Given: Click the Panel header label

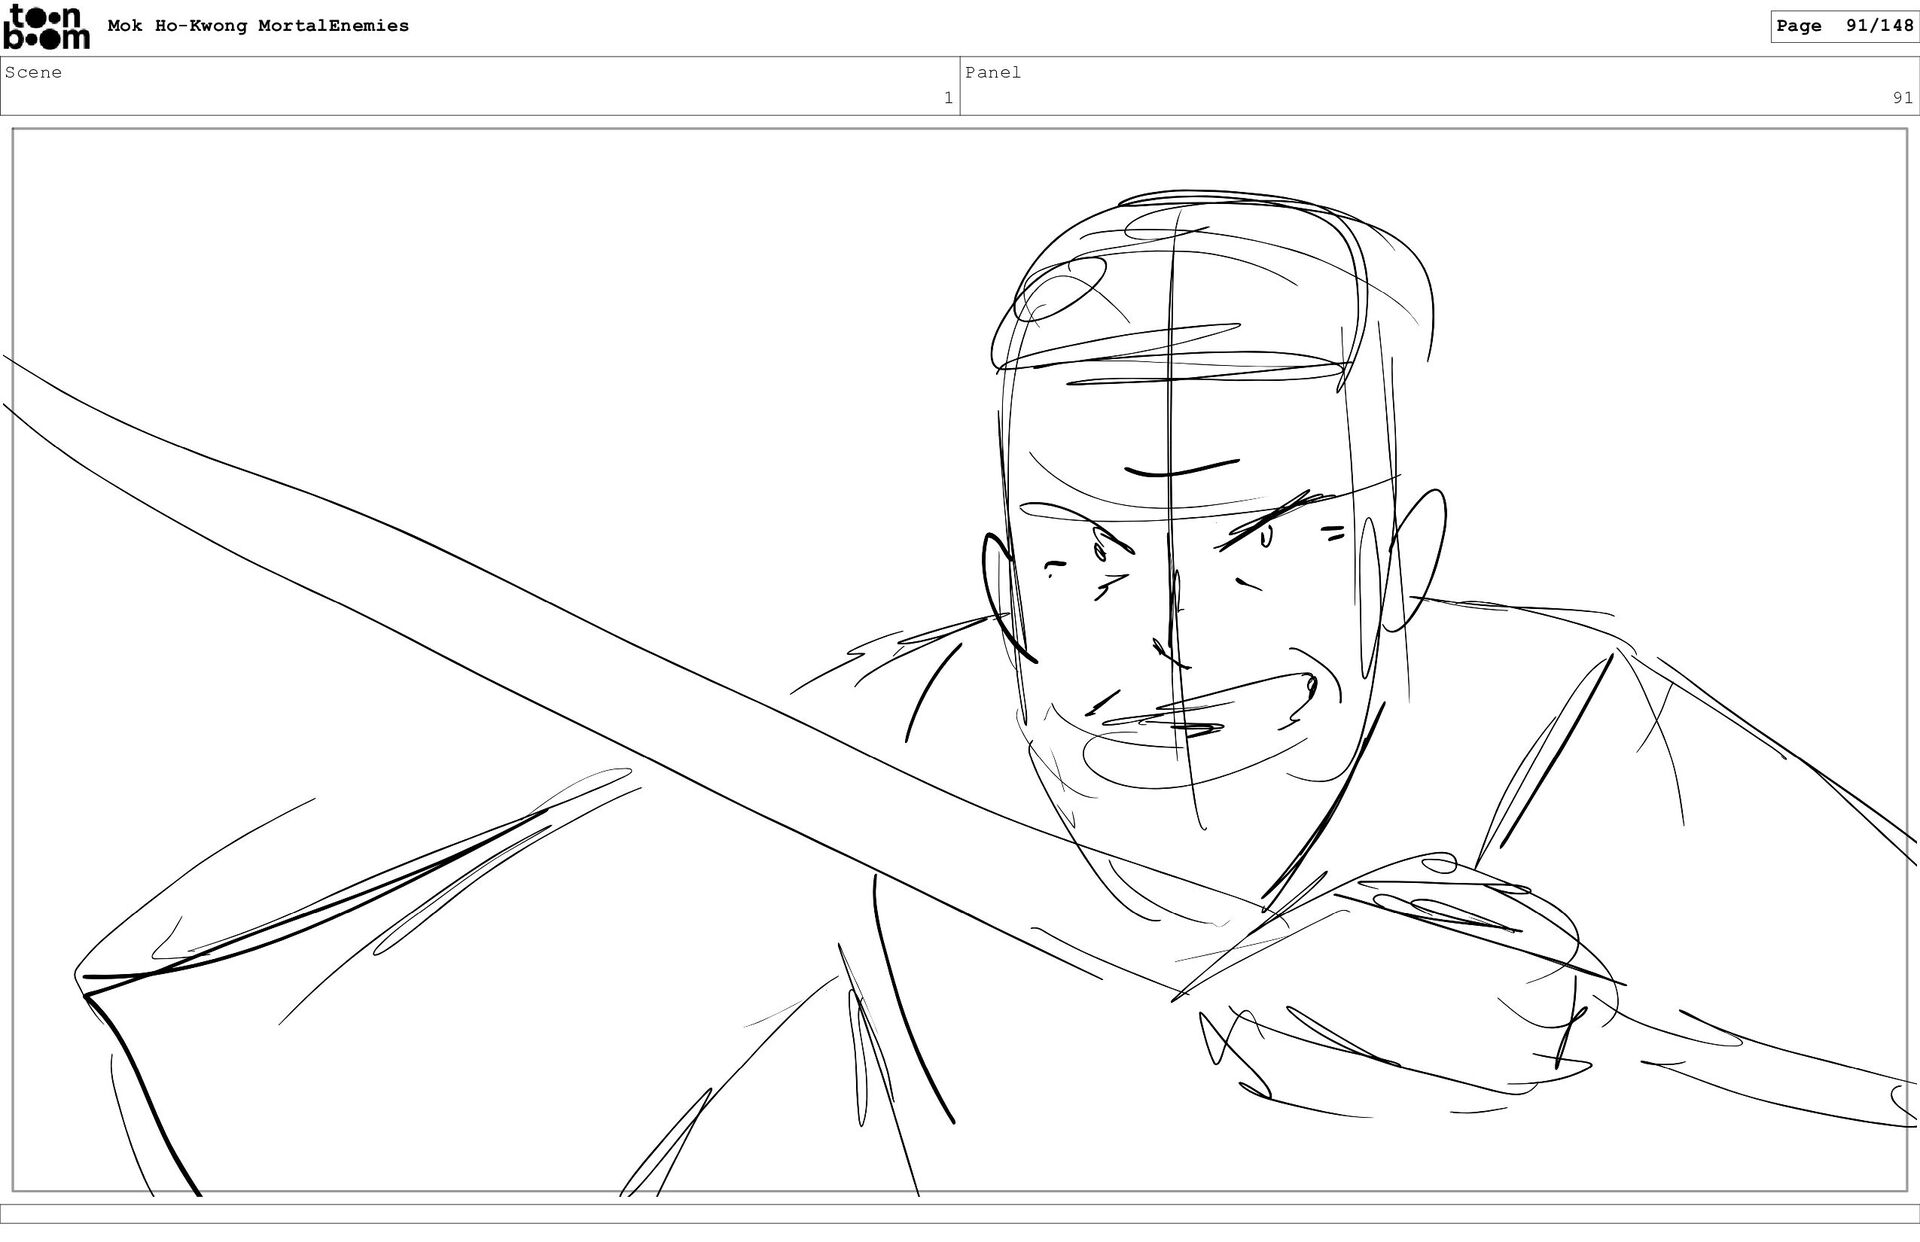Looking at the screenshot, I should pos(992,72).
